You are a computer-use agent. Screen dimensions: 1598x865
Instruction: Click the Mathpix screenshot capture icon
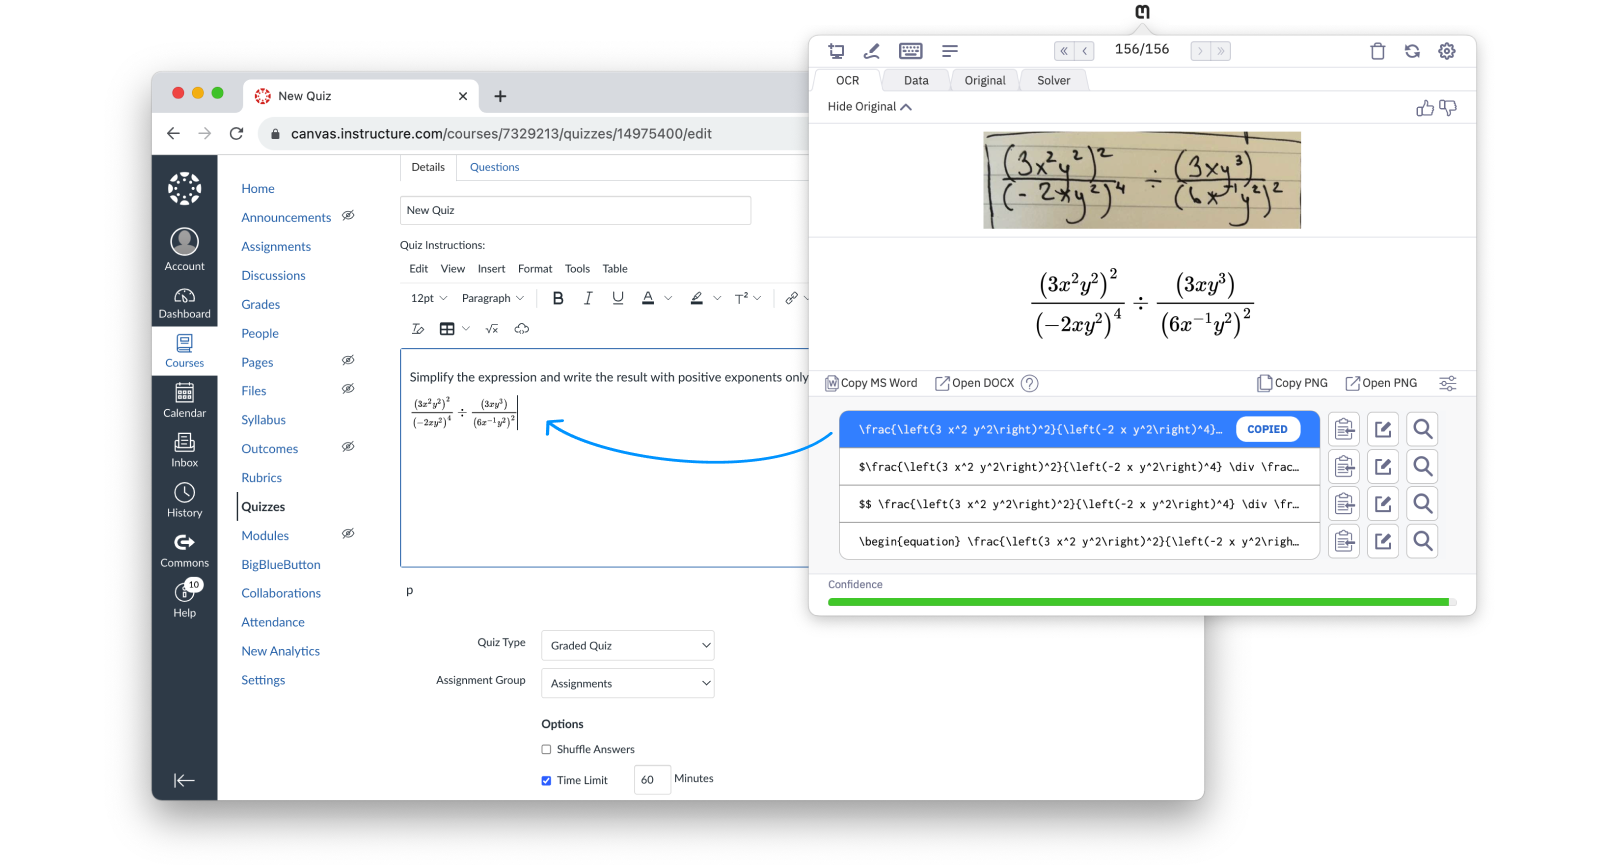[x=836, y=51]
